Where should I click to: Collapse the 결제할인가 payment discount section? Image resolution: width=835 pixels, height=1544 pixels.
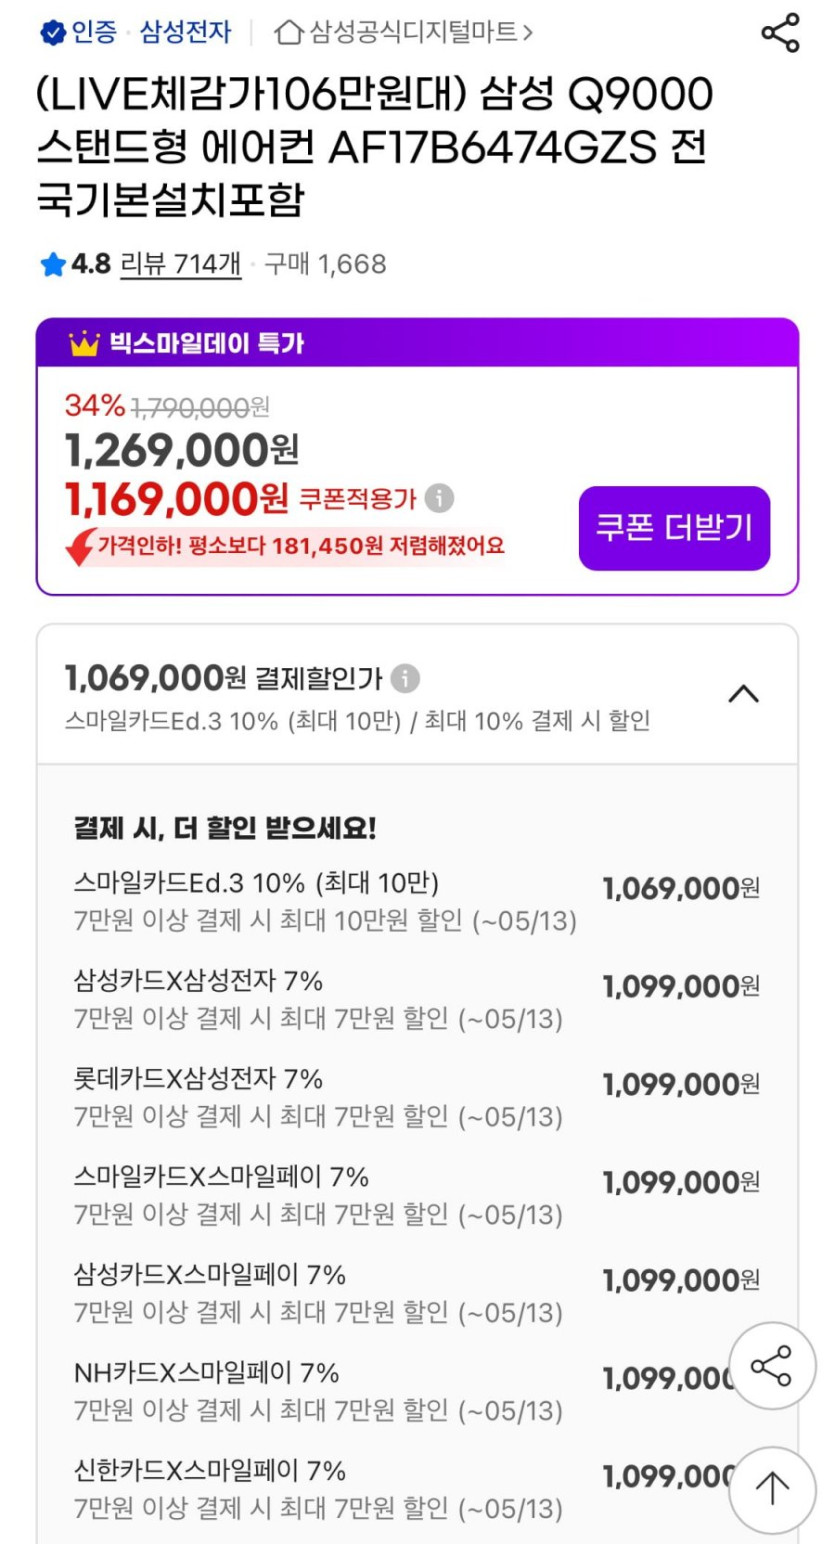743,693
